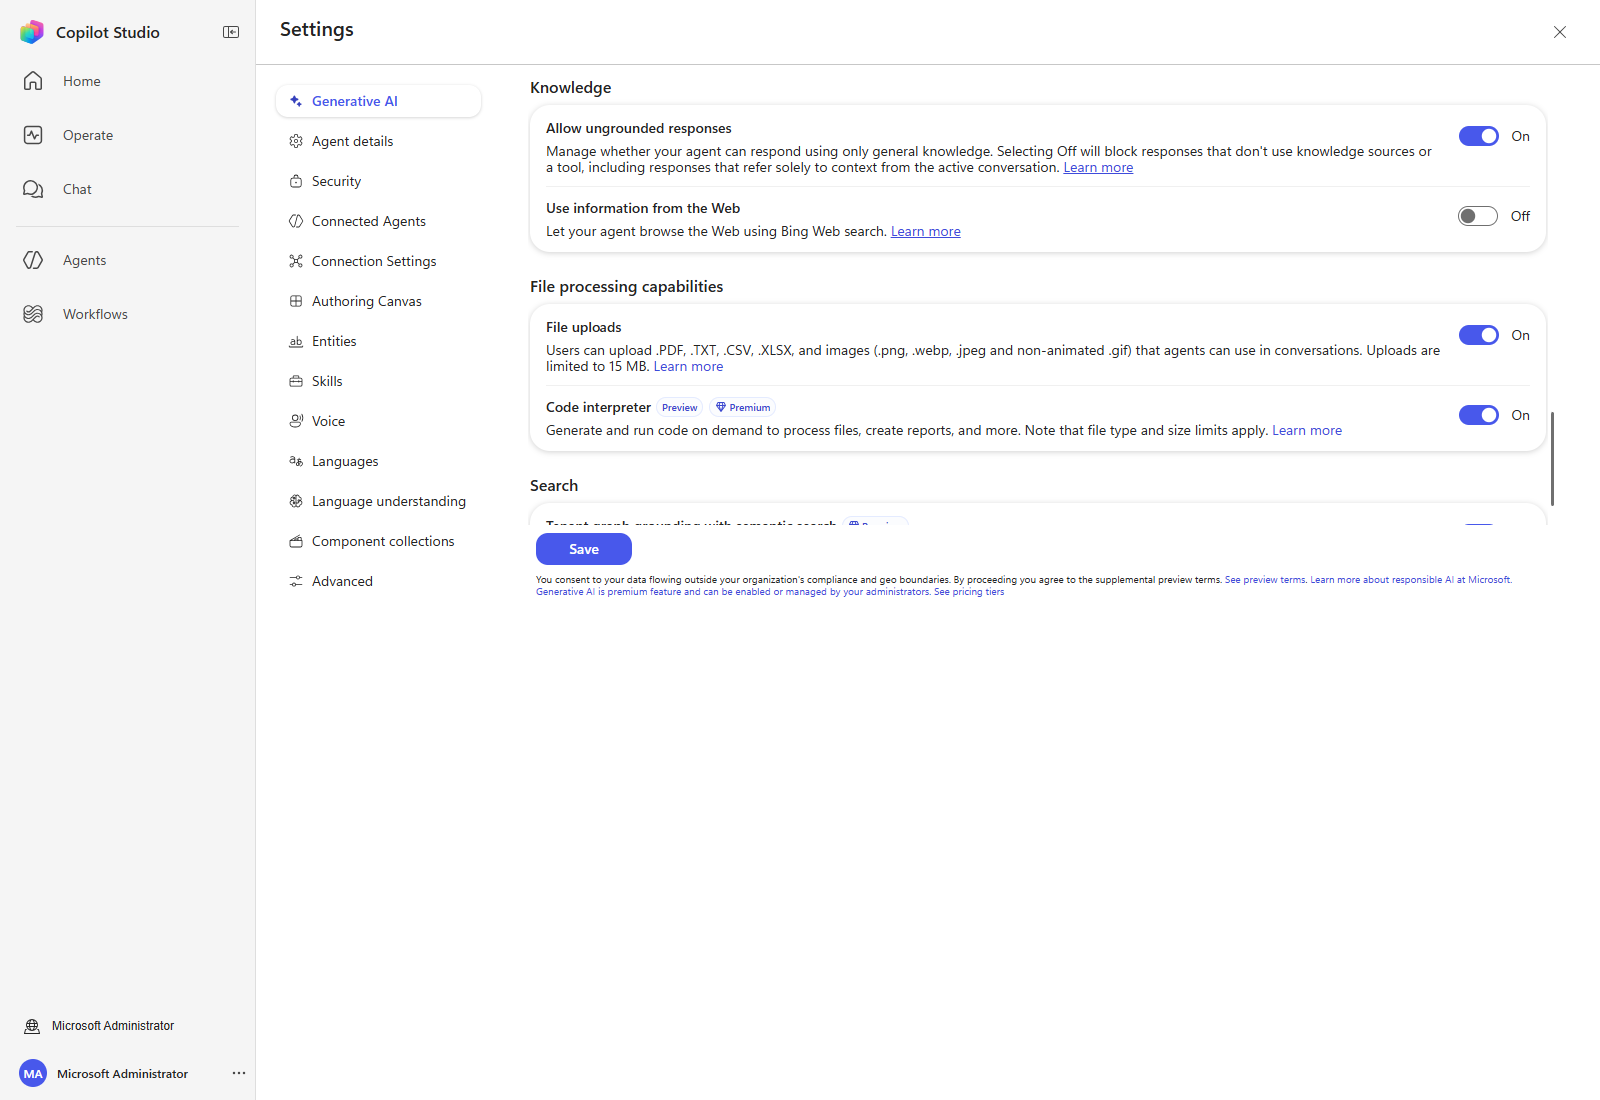Viewport: 1600px width, 1100px height.
Task: Turn off the Code interpreter toggle
Action: [x=1478, y=415]
